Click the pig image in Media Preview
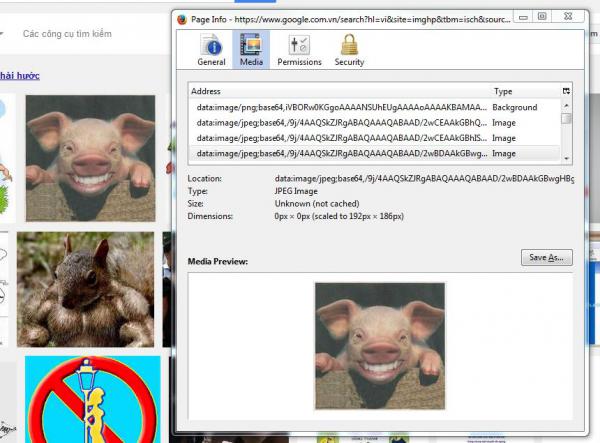This screenshot has height=443, width=600. [380, 346]
